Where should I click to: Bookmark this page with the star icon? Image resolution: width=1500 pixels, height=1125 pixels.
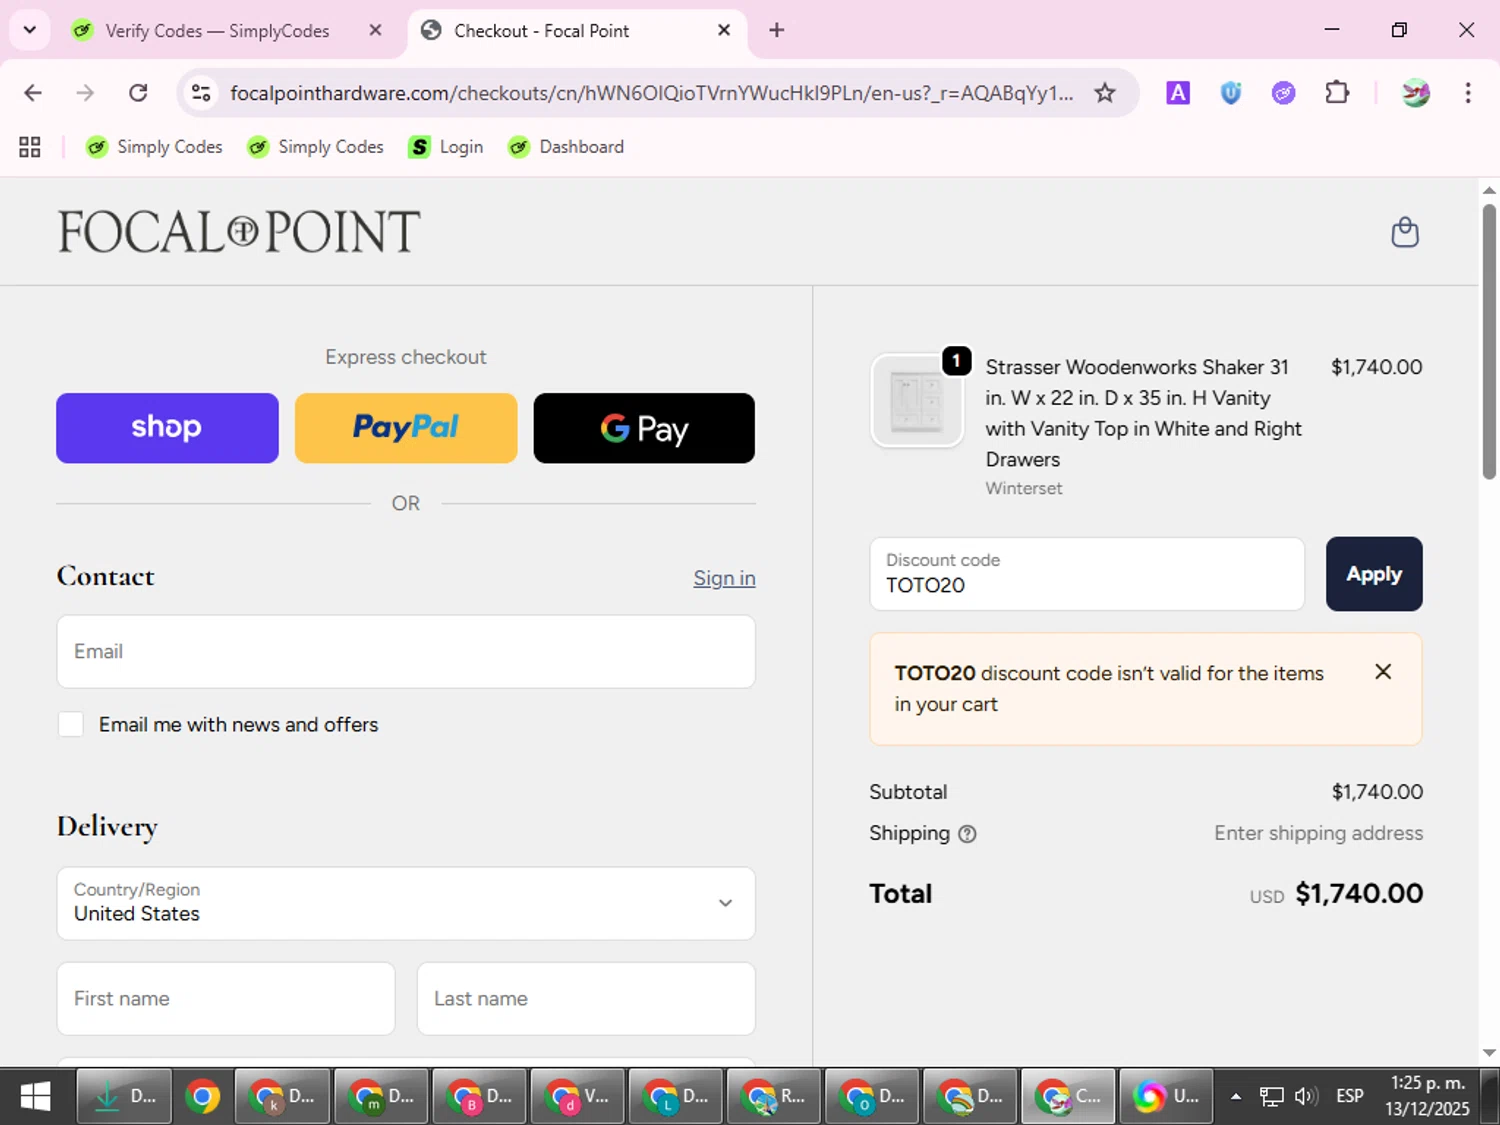tap(1104, 93)
